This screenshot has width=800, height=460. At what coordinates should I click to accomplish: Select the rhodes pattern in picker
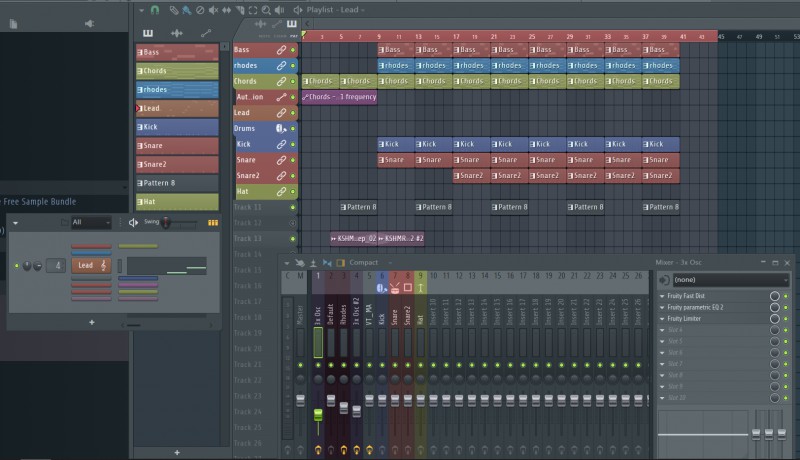tap(177, 90)
